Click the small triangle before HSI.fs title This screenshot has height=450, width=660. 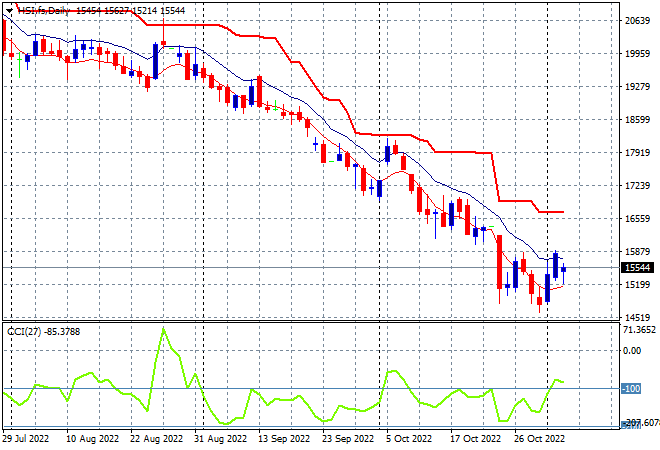(9, 11)
